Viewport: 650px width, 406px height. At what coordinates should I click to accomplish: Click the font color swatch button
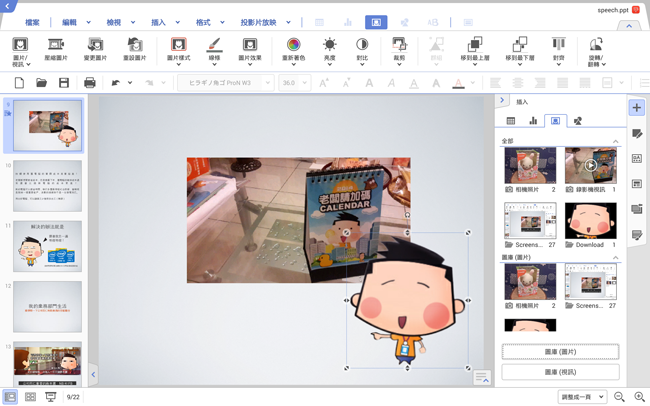[459, 83]
